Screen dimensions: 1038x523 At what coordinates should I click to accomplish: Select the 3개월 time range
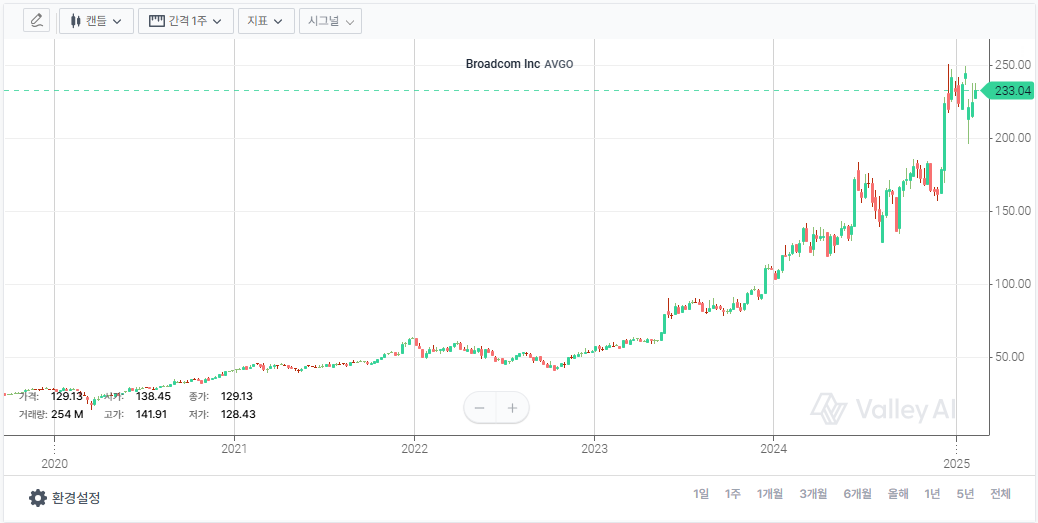point(813,494)
